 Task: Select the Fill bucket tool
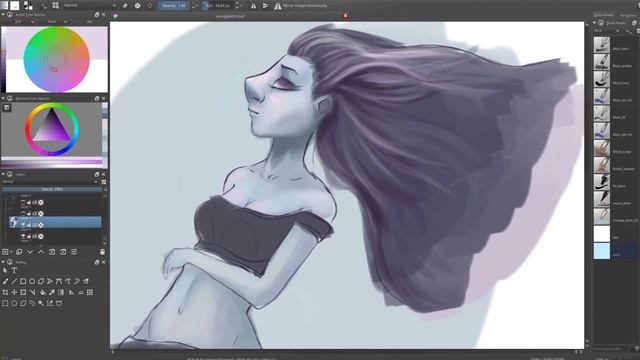tap(43, 292)
